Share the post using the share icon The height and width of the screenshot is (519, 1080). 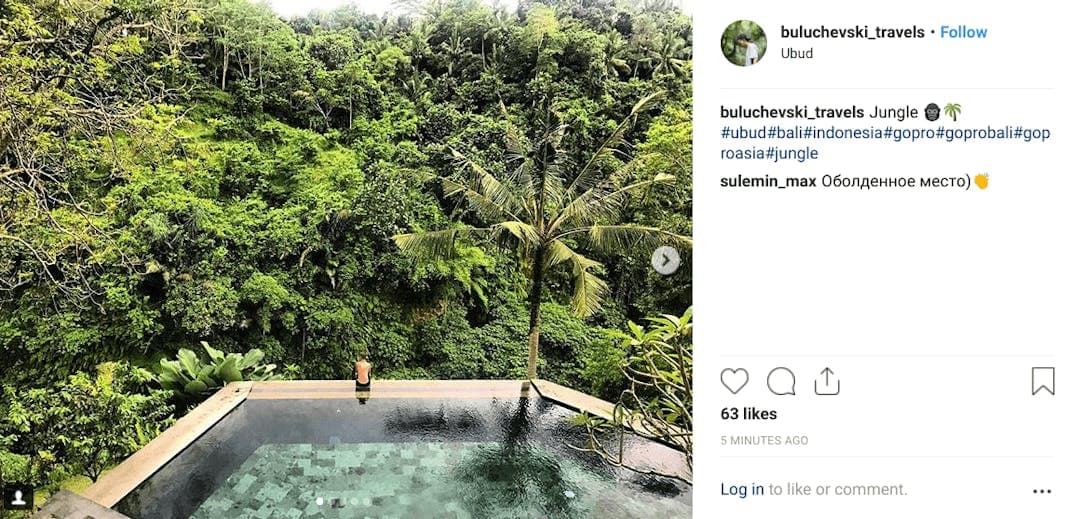click(x=827, y=381)
